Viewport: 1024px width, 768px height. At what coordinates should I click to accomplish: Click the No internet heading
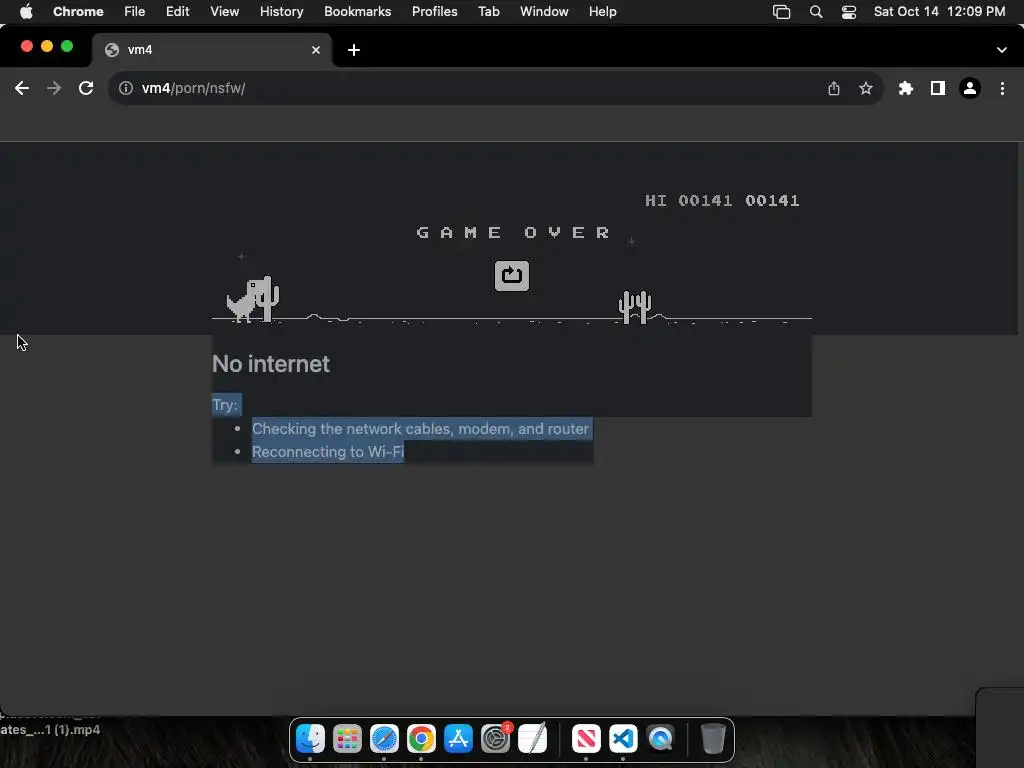pos(271,364)
